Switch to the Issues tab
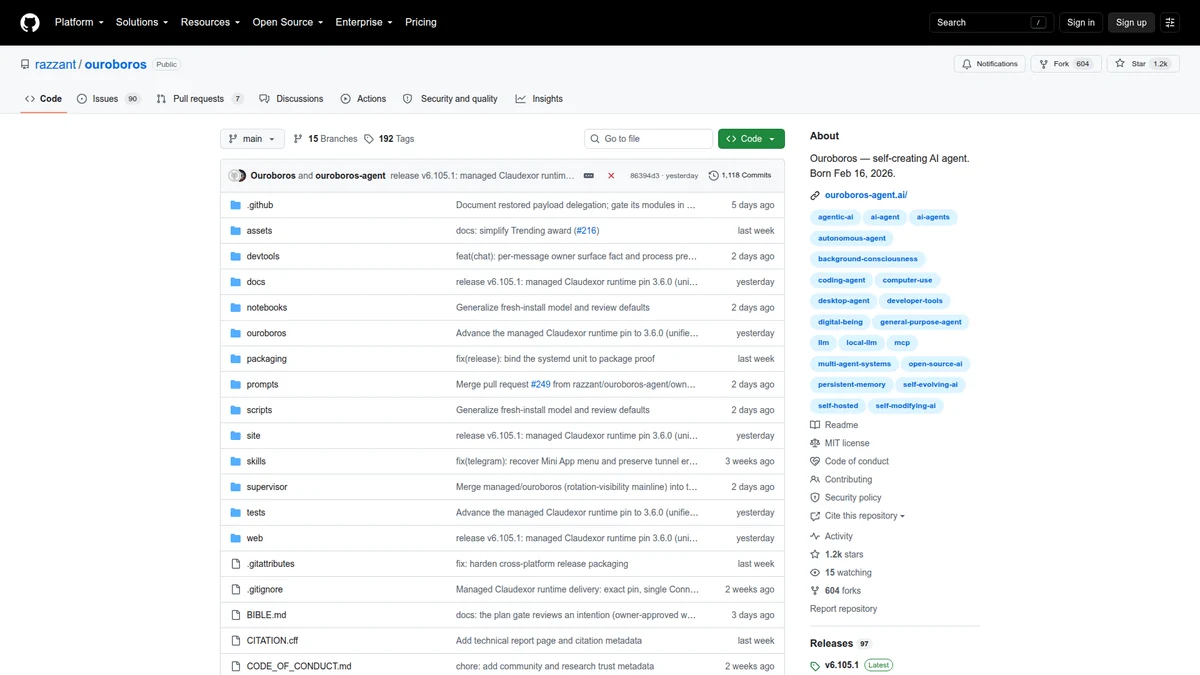The height and width of the screenshot is (675, 1200). click(108, 99)
